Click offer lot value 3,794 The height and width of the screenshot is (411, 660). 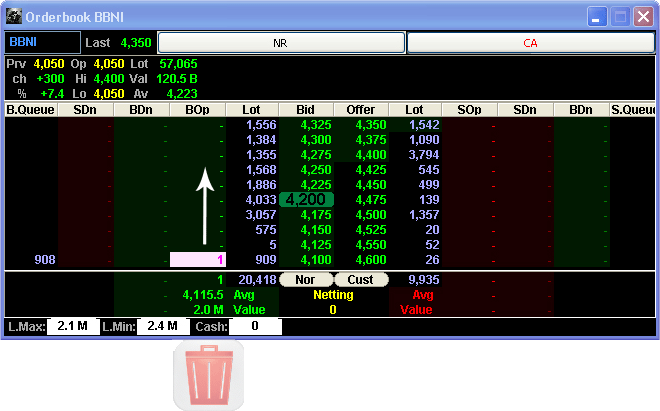pos(424,155)
